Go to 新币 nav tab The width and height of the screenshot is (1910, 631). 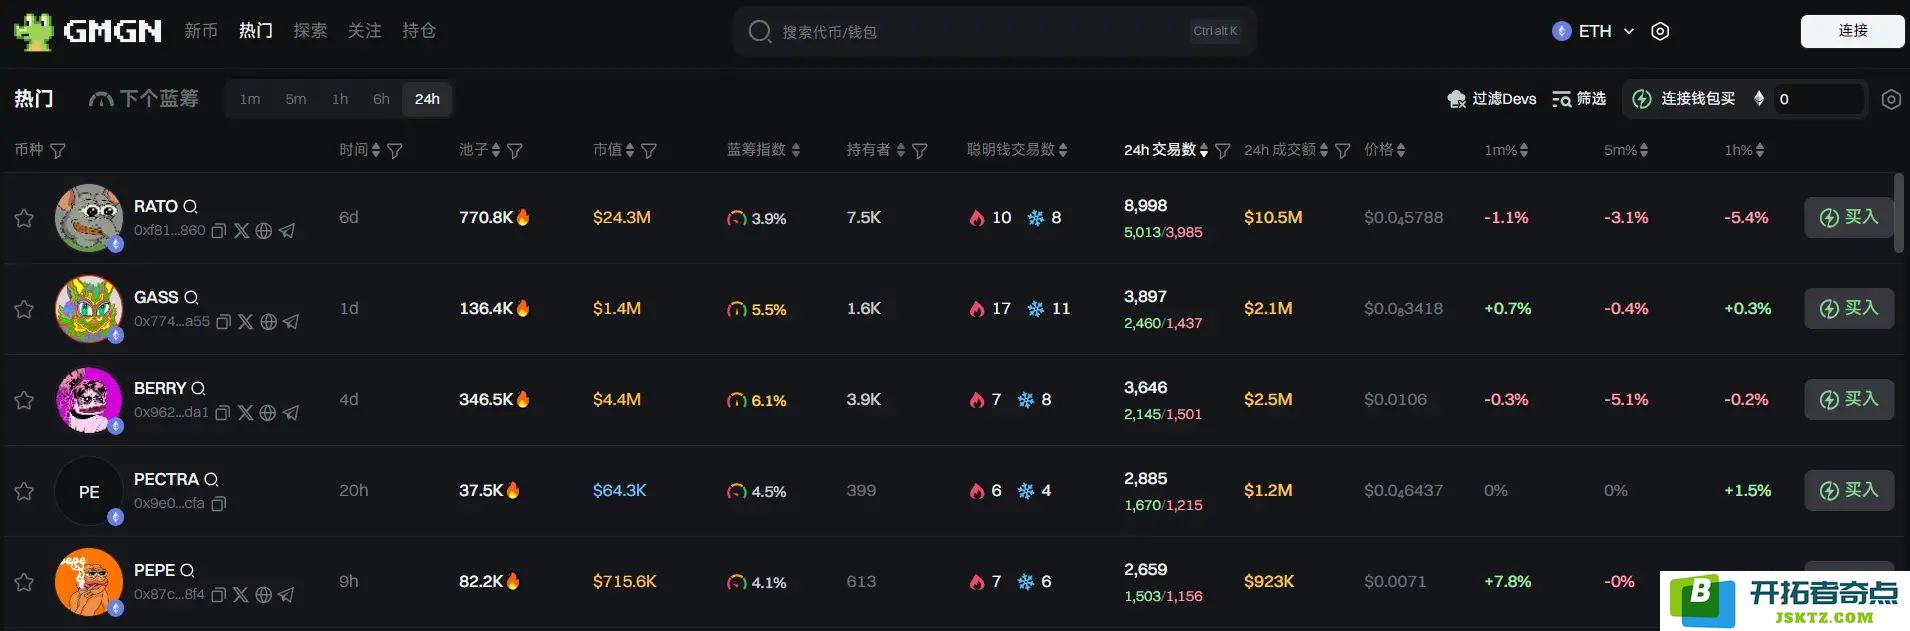coord(201,31)
